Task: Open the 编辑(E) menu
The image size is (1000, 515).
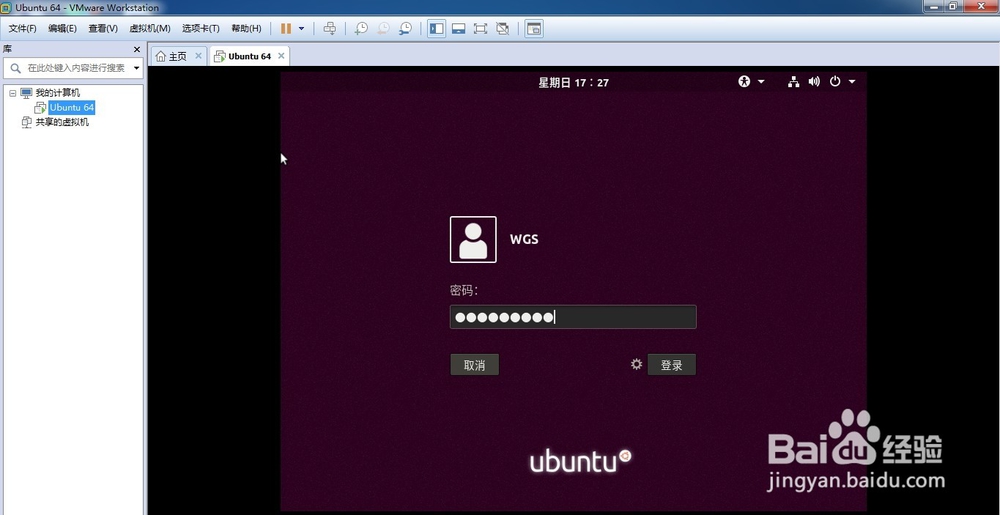Action: (62, 29)
